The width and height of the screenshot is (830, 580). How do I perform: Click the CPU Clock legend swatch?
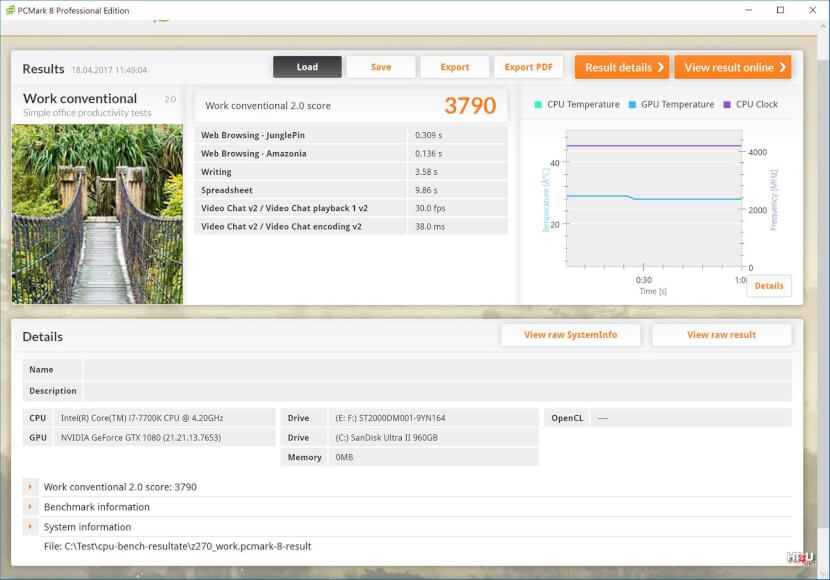click(x=727, y=105)
